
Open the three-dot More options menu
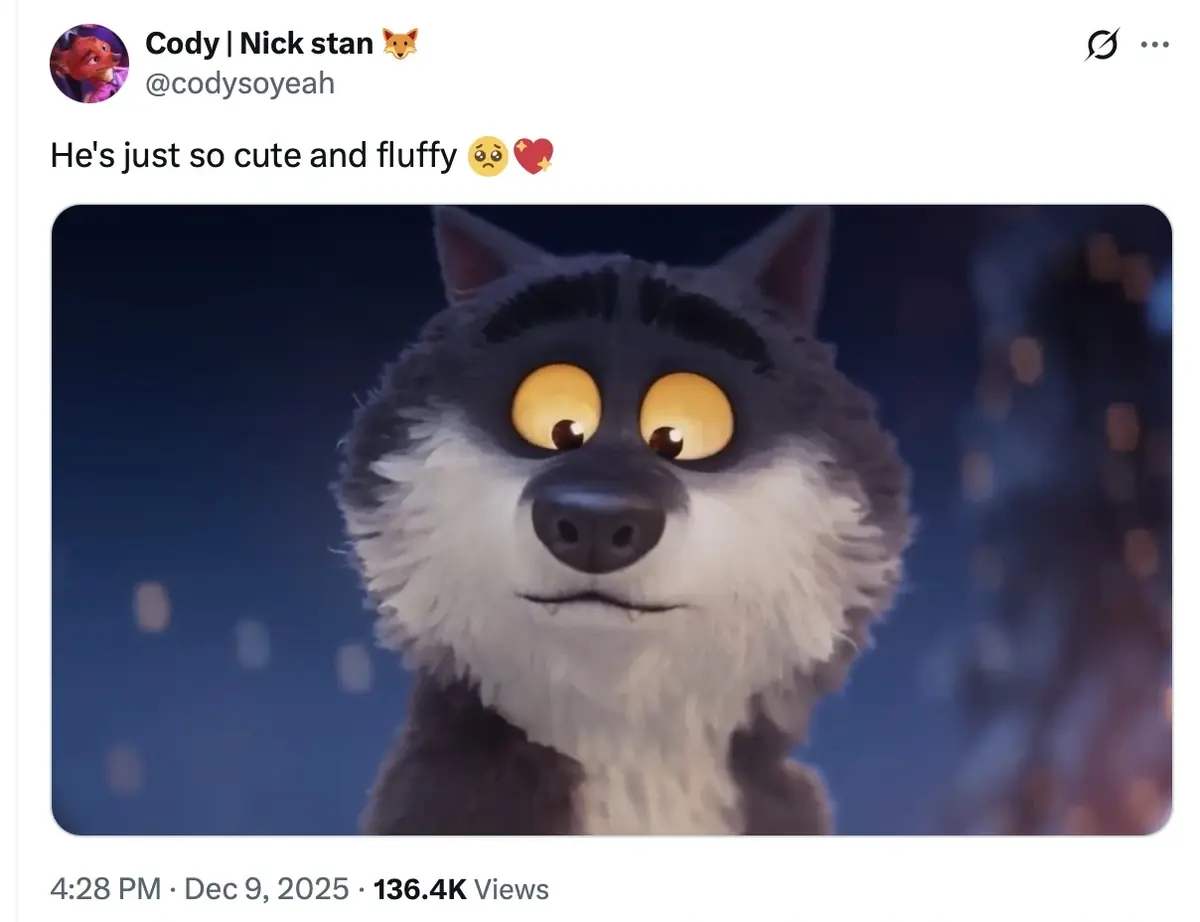[x=1154, y=45]
